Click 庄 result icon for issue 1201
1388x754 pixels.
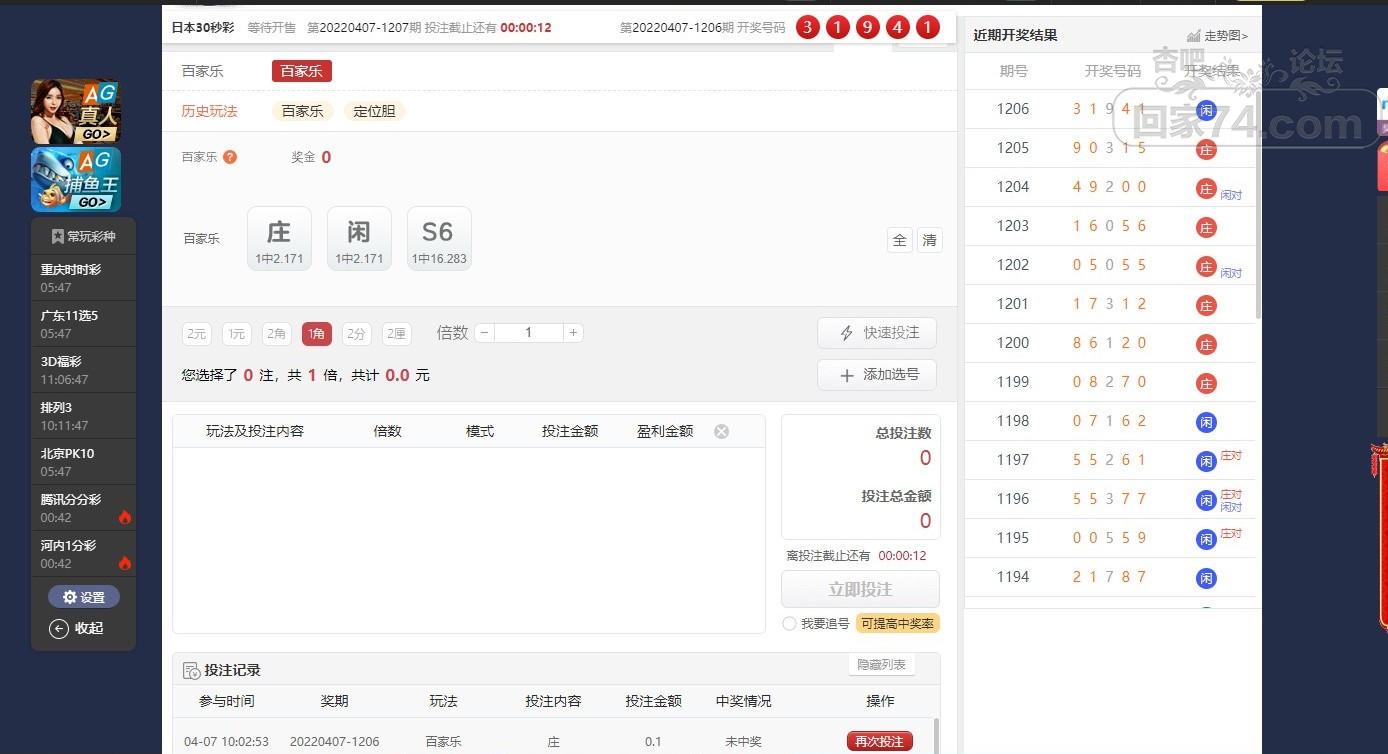pyautogui.click(x=1207, y=304)
